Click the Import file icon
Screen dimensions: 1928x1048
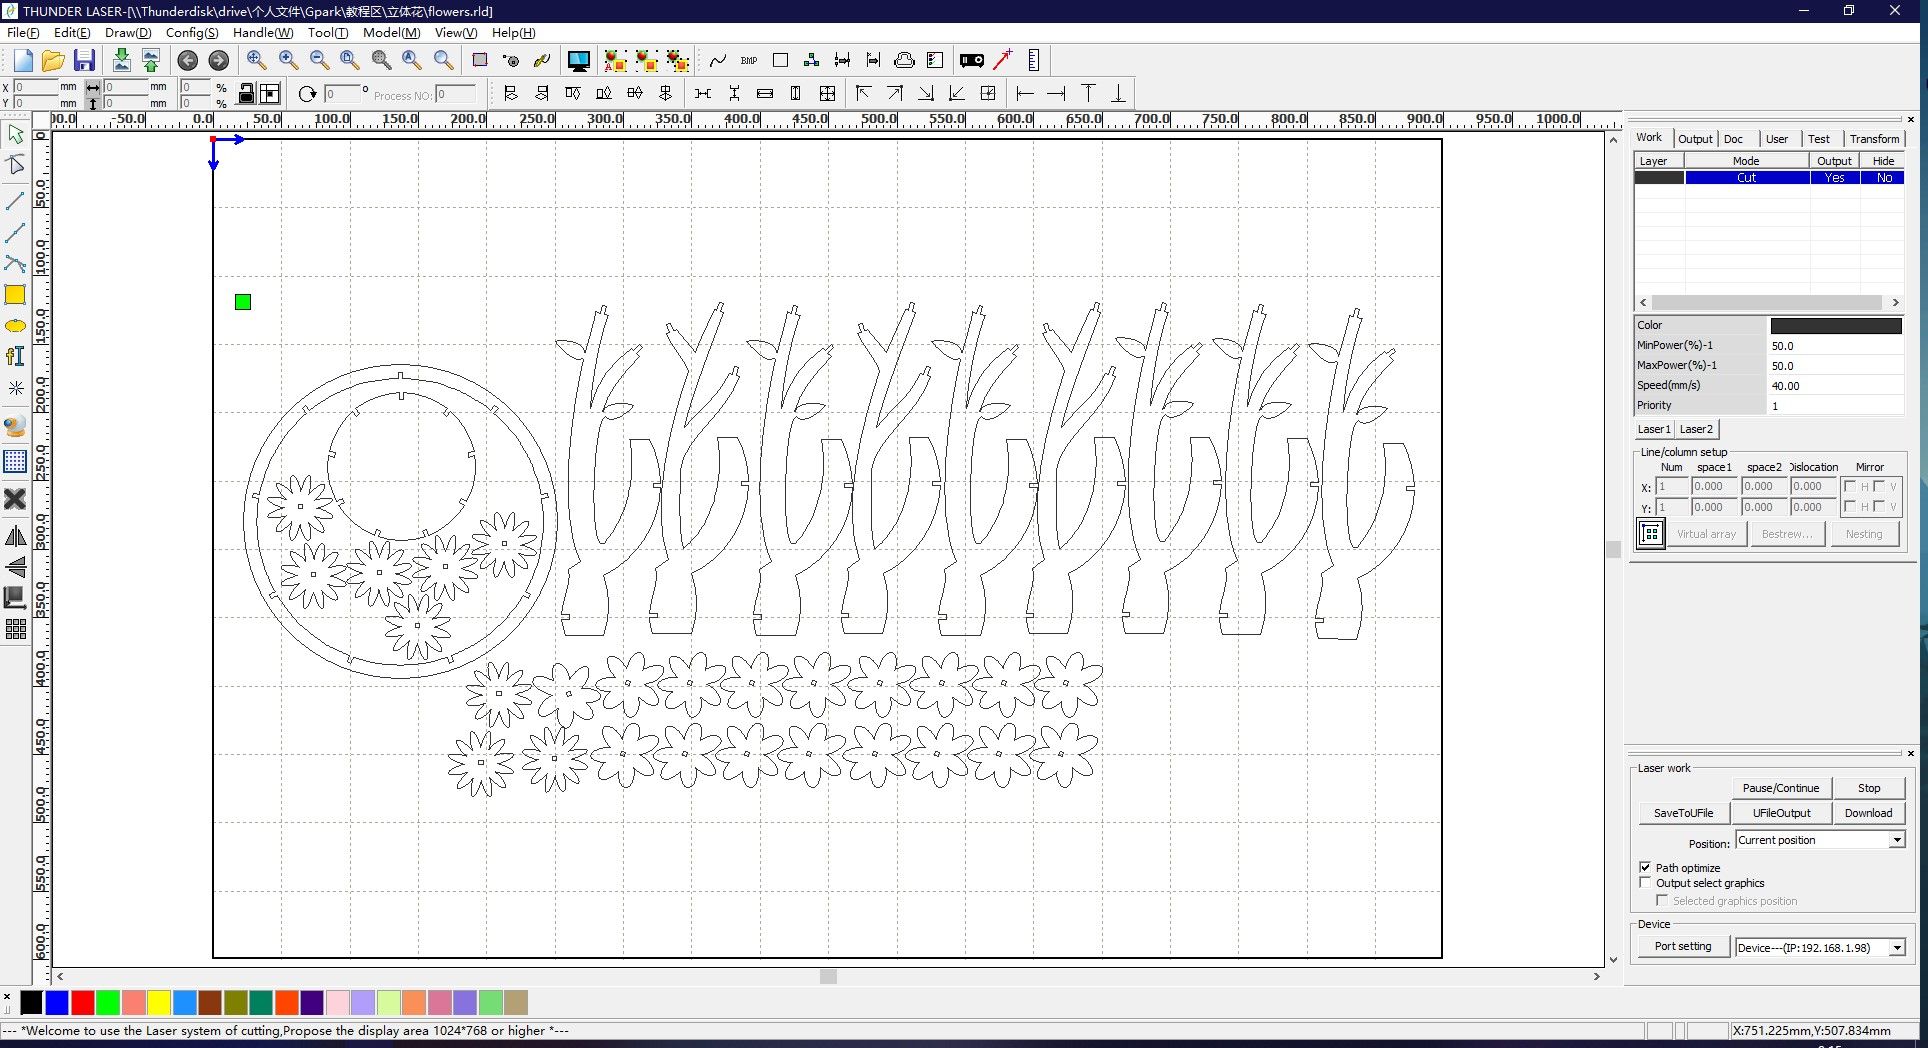pos(121,61)
